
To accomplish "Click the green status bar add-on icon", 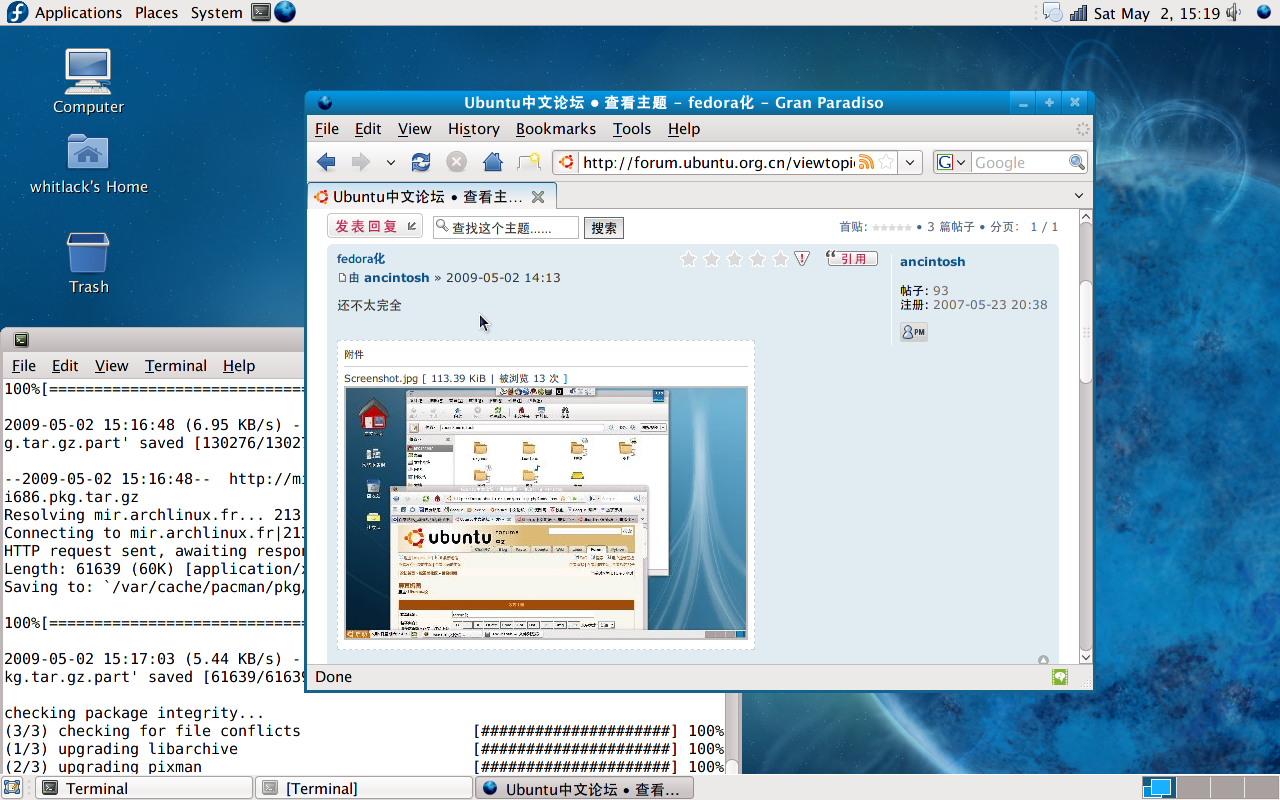I will 1060,677.
